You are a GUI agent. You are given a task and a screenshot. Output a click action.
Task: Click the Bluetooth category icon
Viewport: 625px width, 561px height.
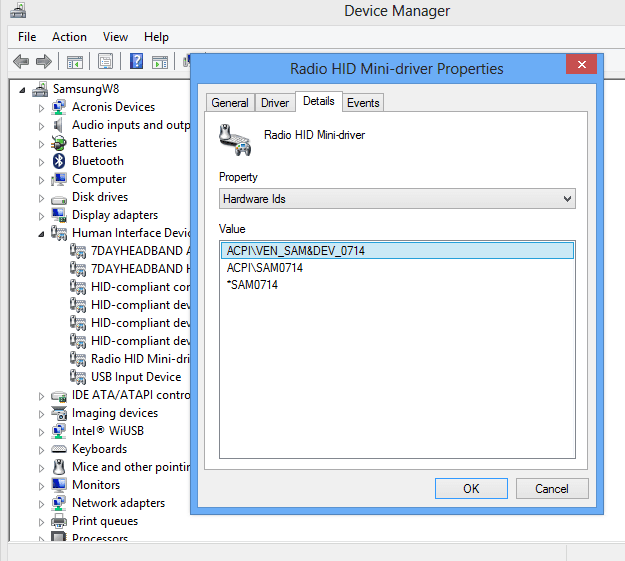60,161
